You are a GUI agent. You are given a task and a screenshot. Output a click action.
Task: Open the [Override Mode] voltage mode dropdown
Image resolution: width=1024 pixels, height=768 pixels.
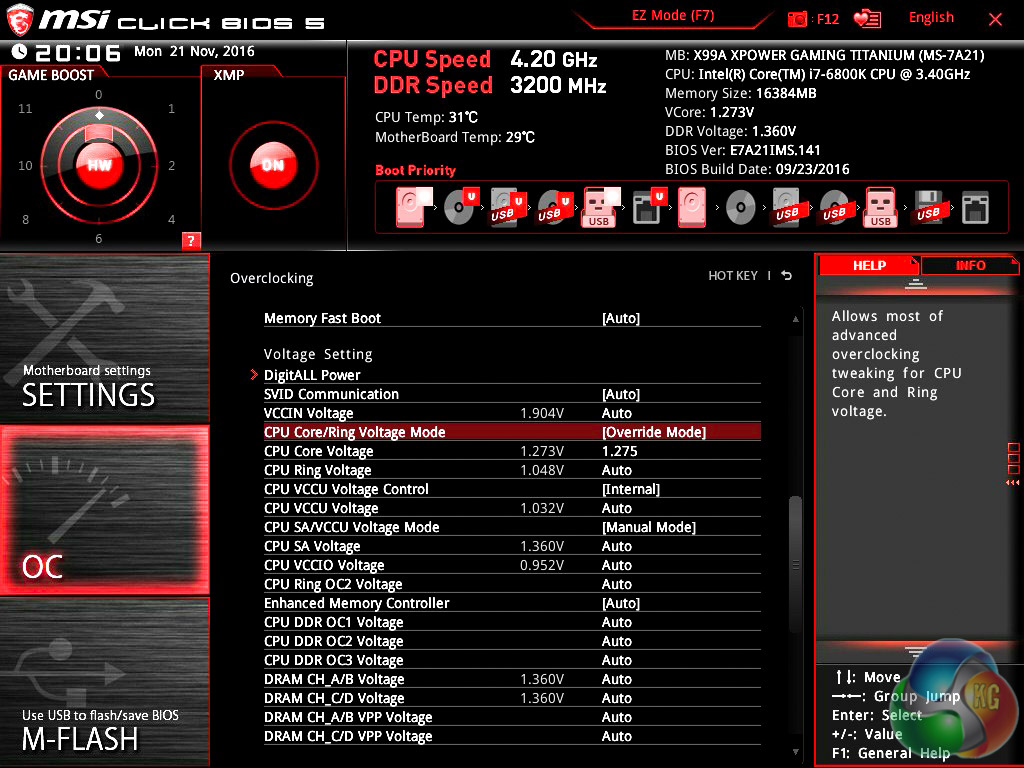[x=654, y=432]
